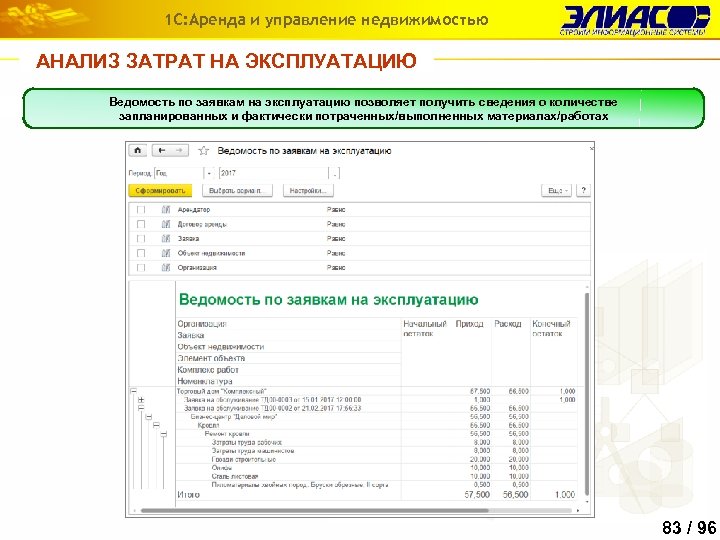Select the Бизнес-центр "Деловой мир" row

coord(377,417)
